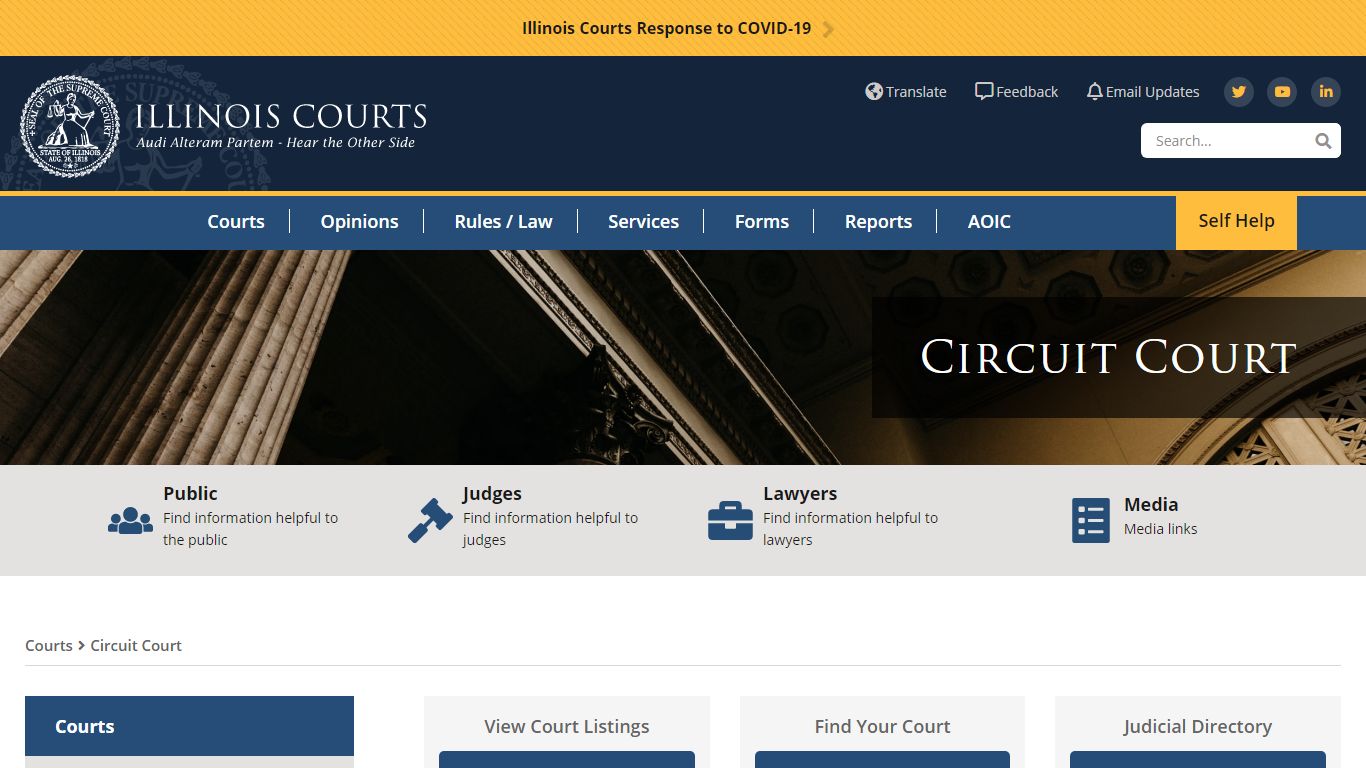Click the Judges gavel icon

click(430, 520)
